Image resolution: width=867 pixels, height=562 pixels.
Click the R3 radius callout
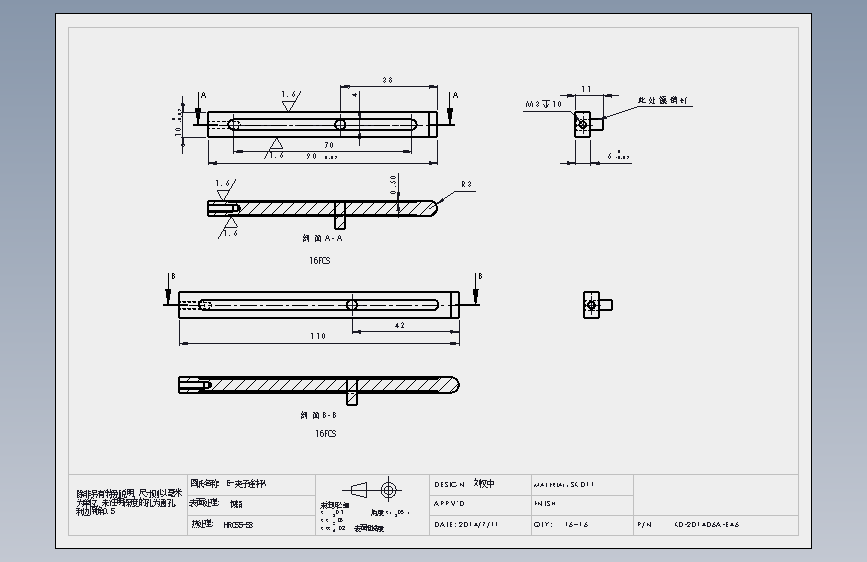[x=466, y=184]
